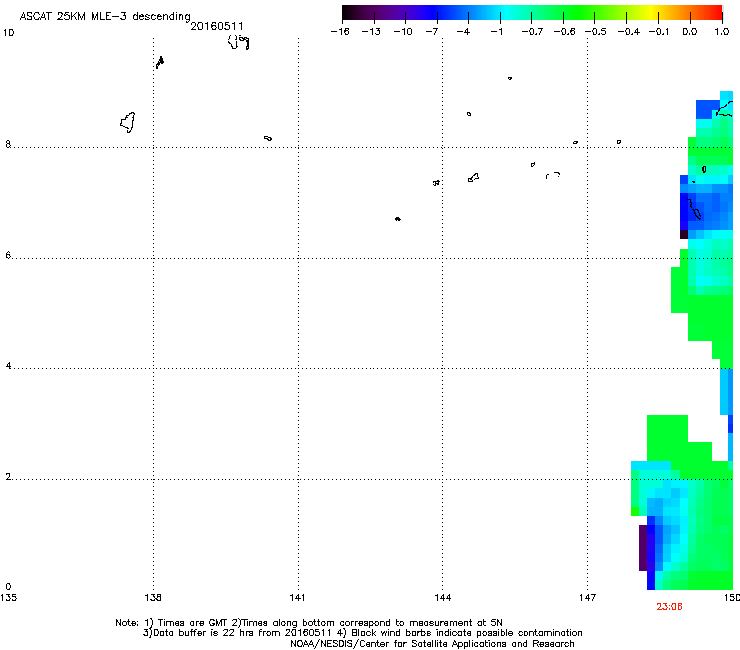
Task: Click the latitude label 6
Action: tap(8, 255)
